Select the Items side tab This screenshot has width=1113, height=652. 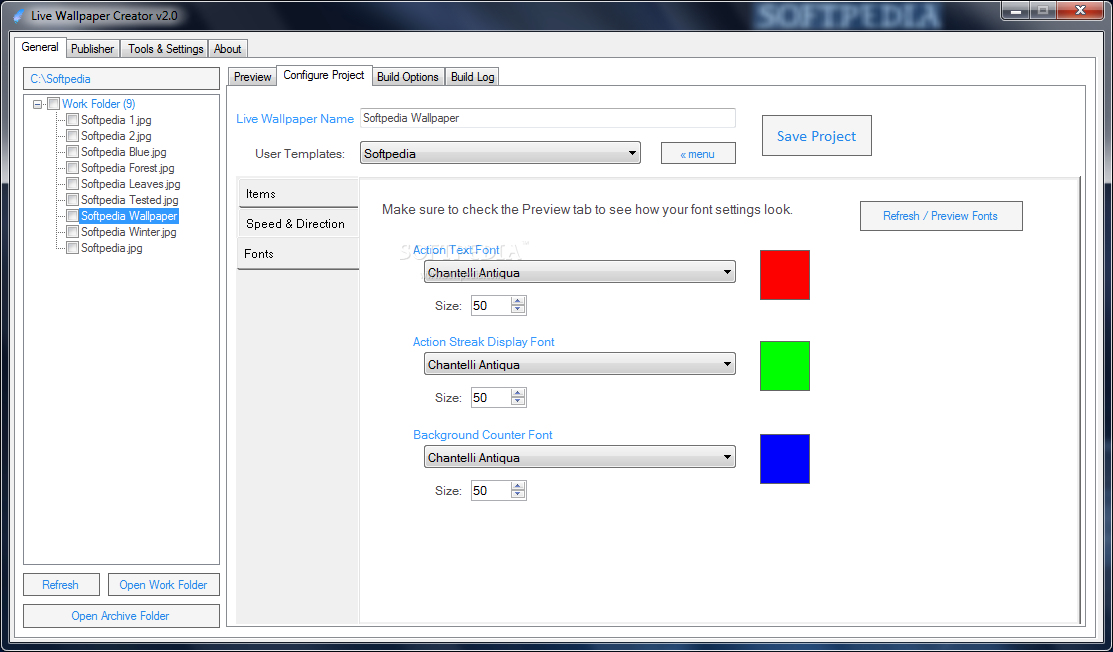click(298, 194)
